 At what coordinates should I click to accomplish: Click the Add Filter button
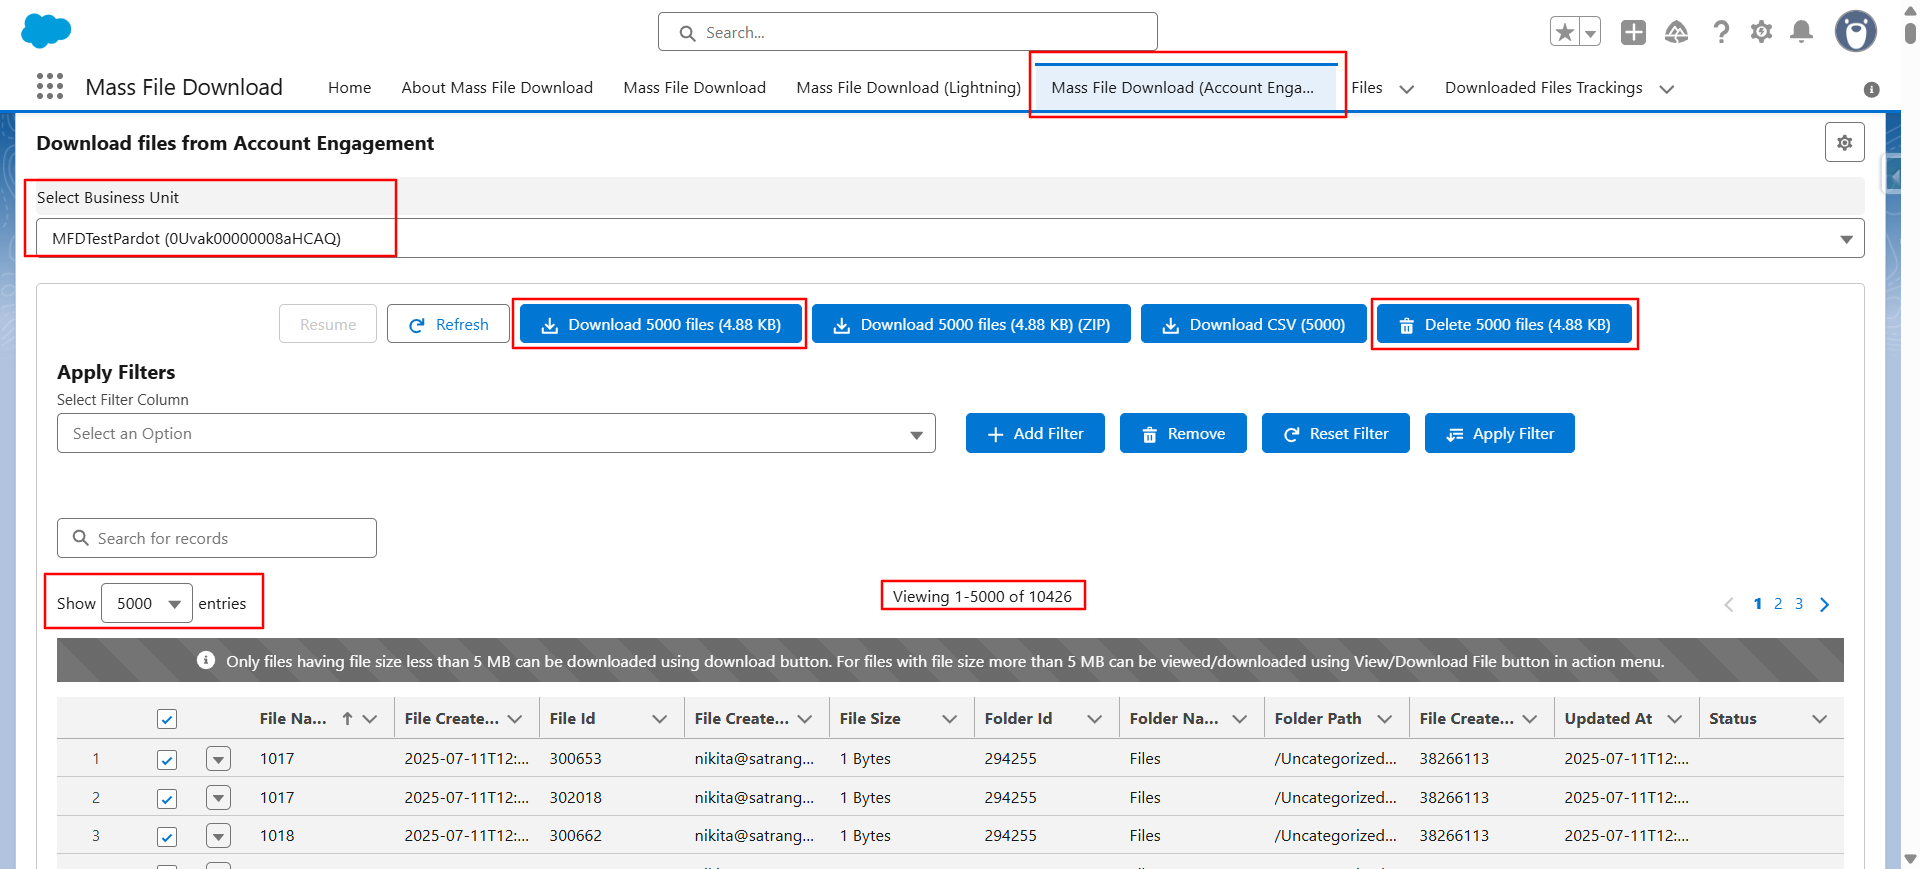point(1035,433)
